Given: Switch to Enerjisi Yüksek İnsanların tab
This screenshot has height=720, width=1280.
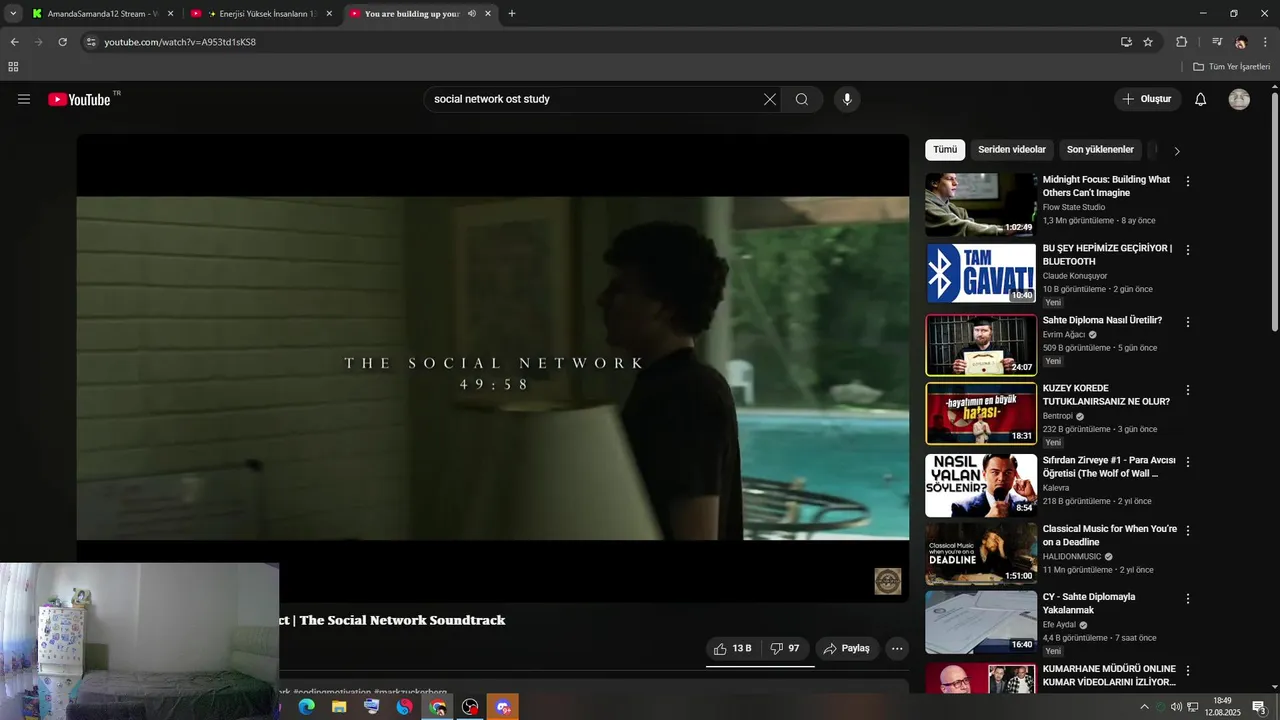Looking at the screenshot, I should click(x=259, y=14).
